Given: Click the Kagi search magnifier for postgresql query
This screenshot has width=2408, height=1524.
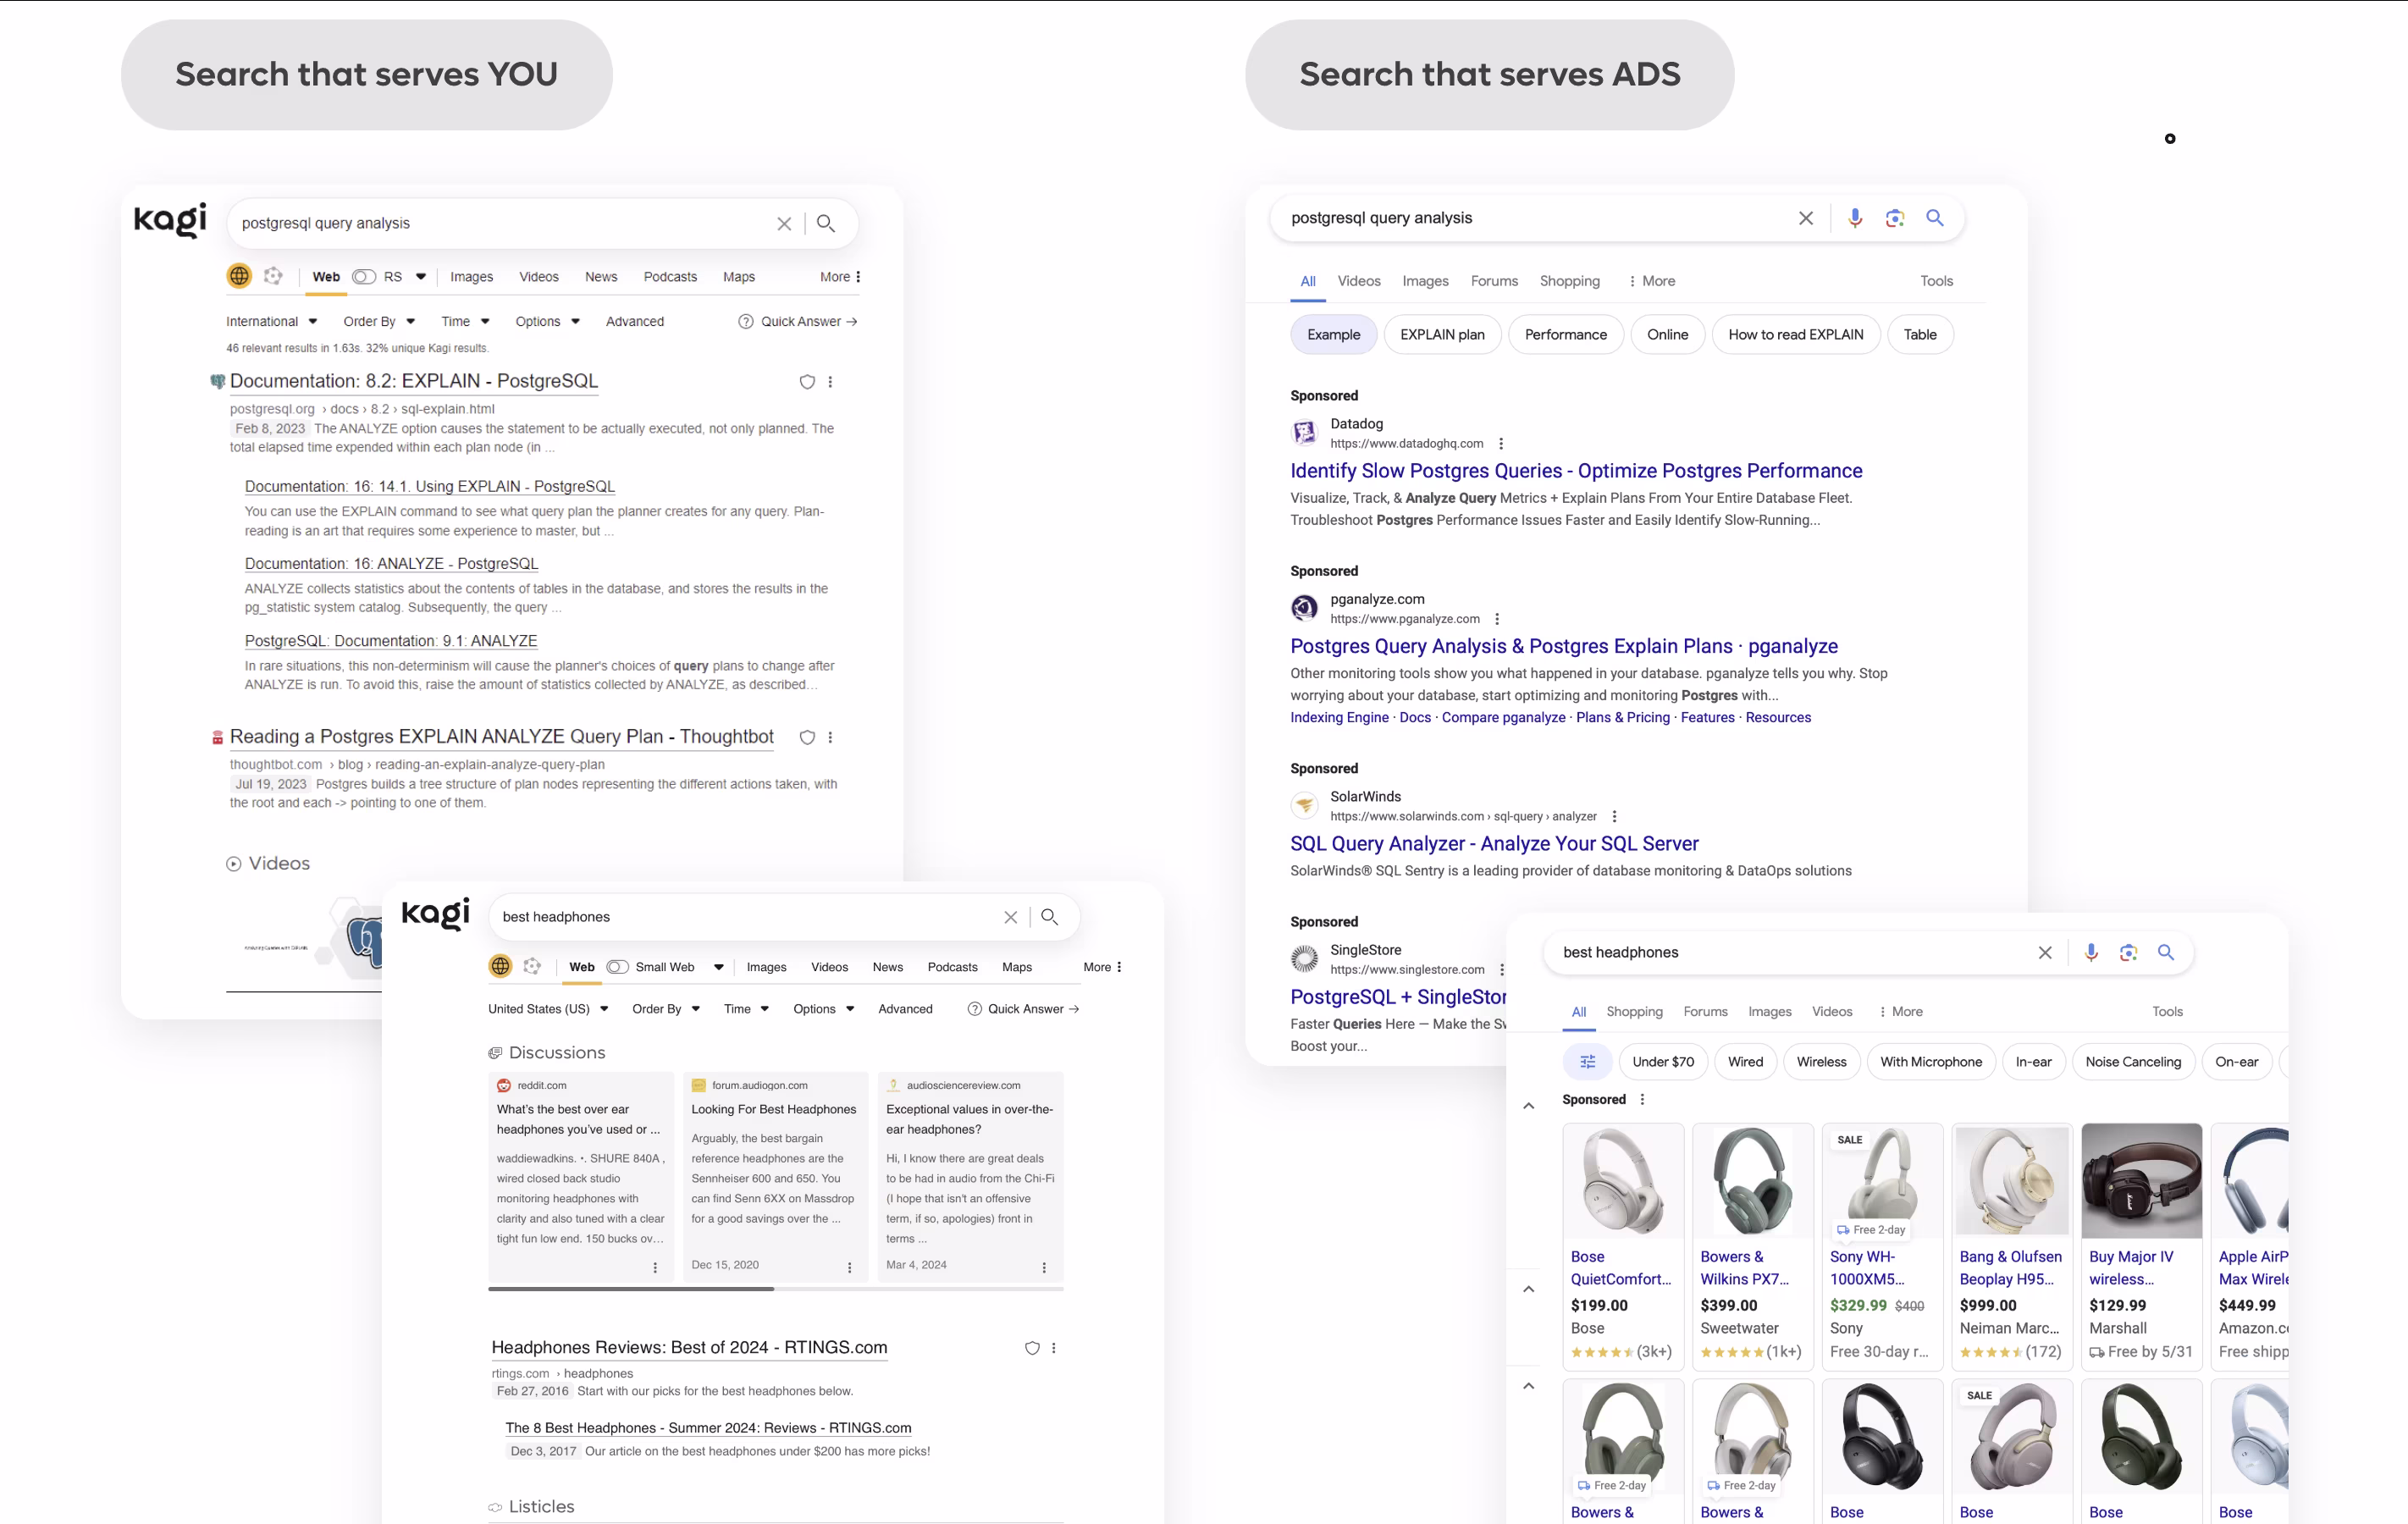Looking at the screenshot, I should 825,223.
